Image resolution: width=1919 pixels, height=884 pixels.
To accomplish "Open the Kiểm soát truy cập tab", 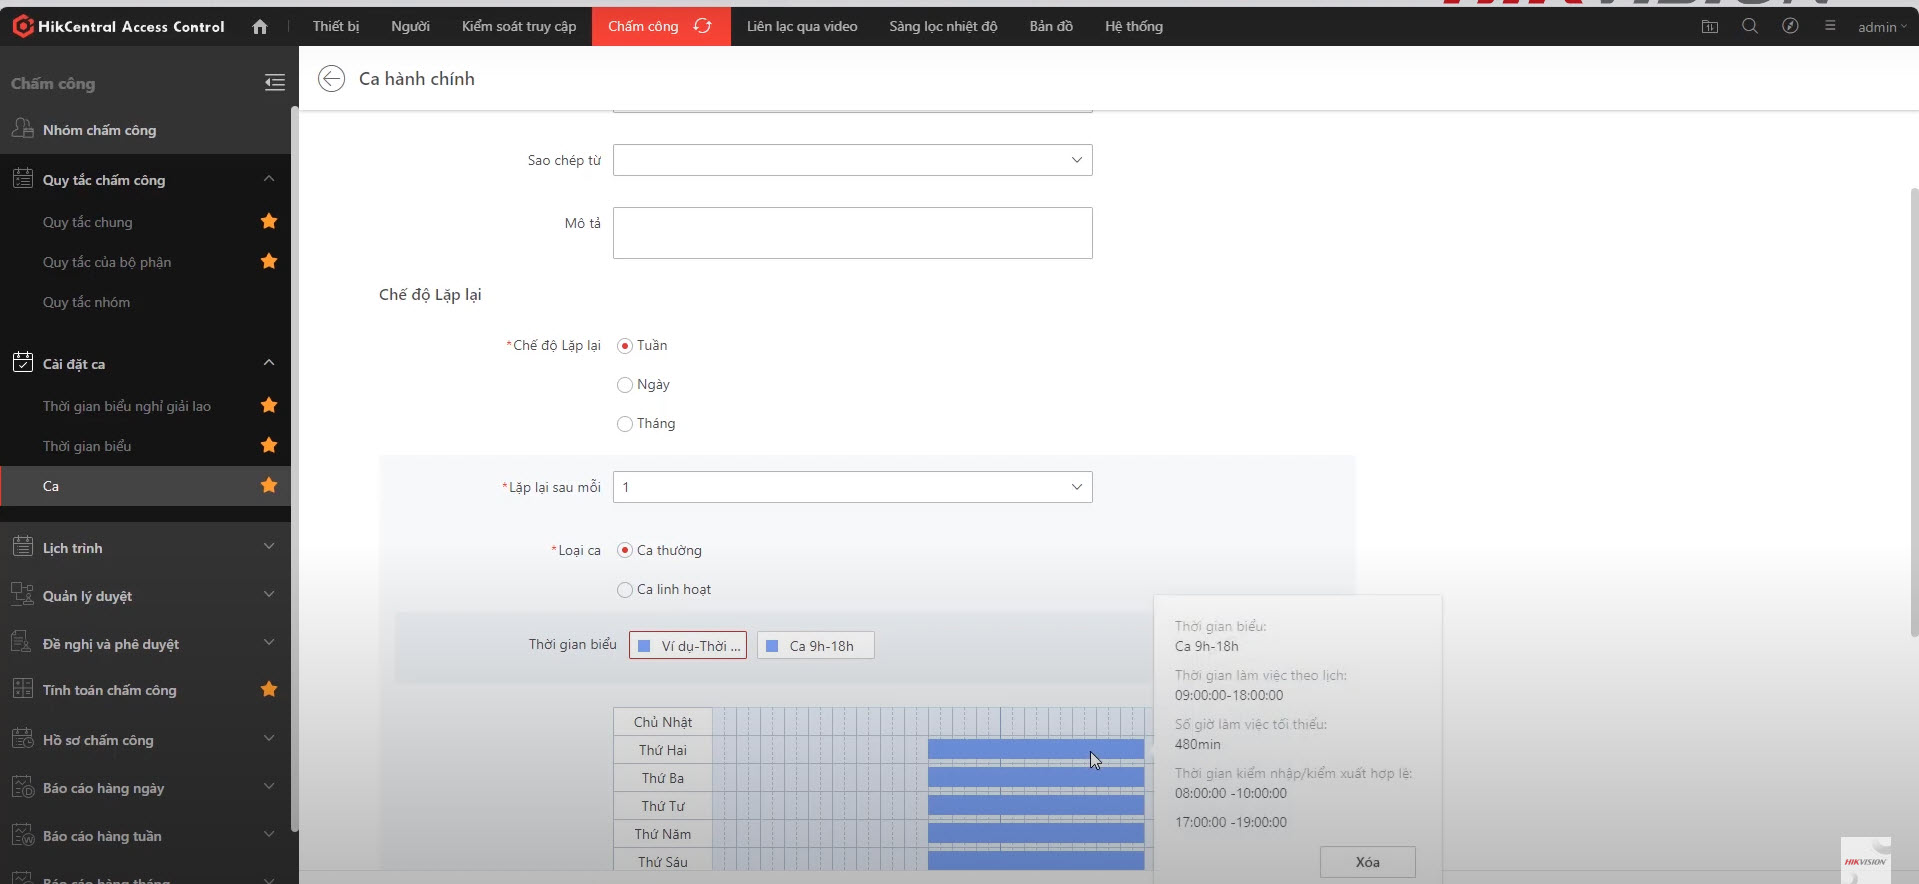I will (x=518, y=27).
